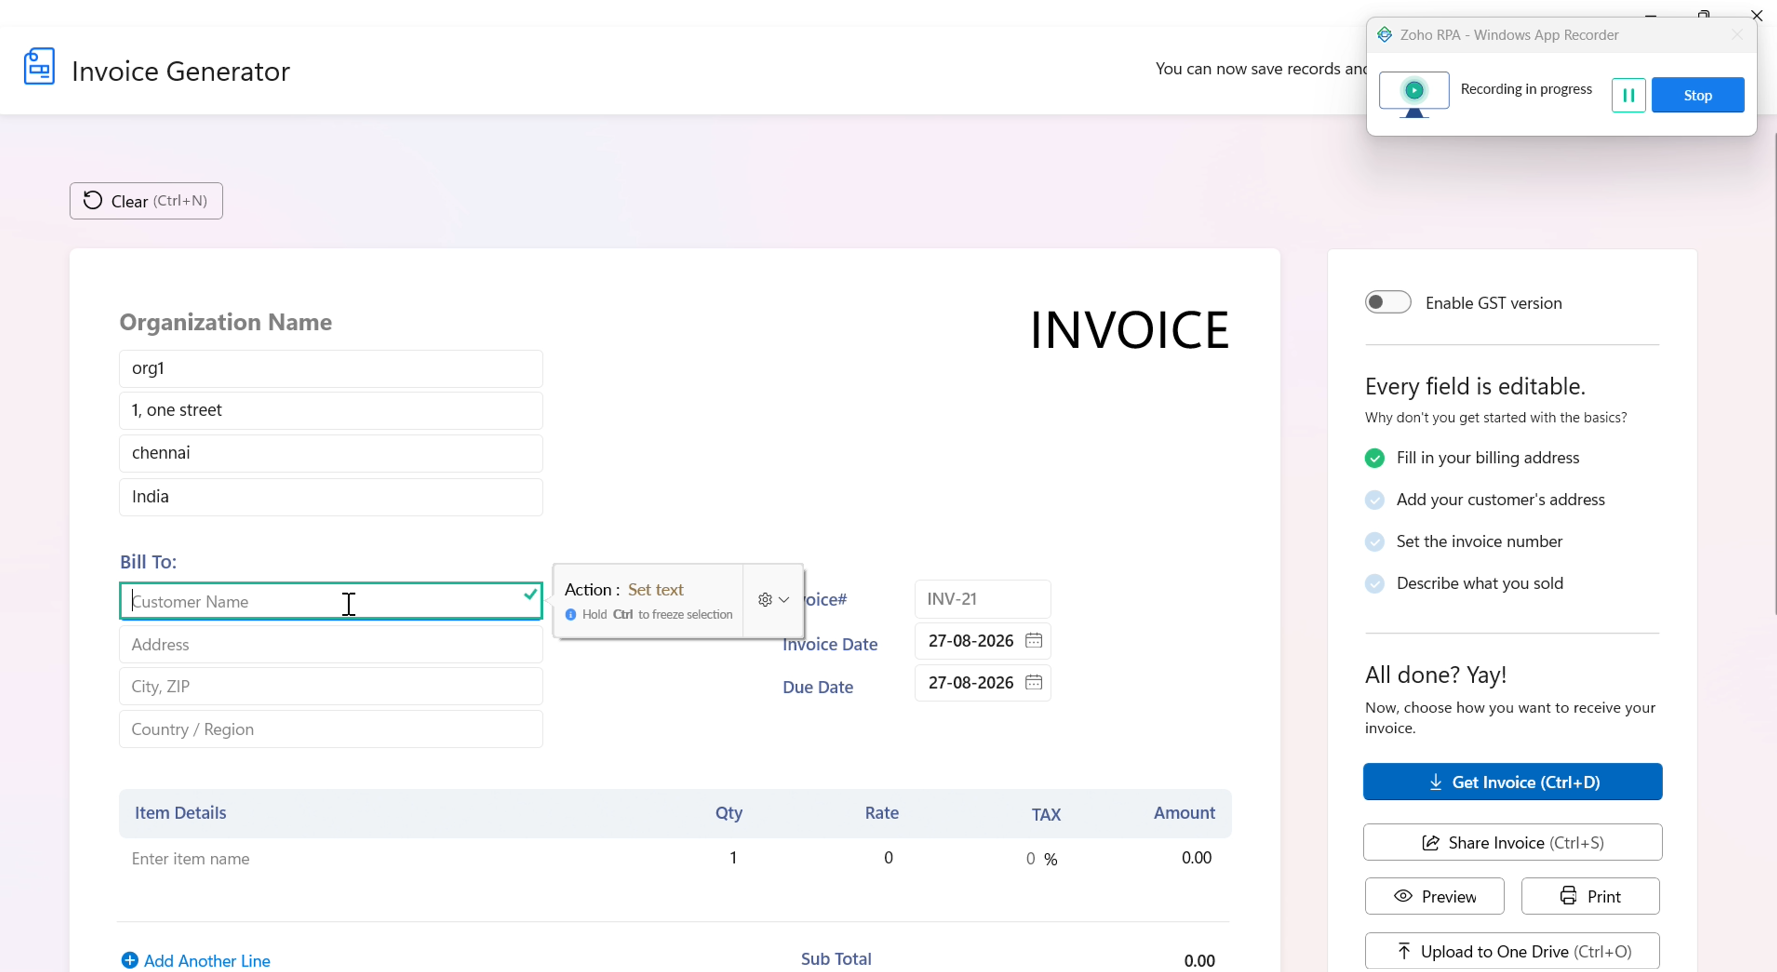
Task: Click the check circle beside Describe what you sold
Action: click(1375, 583)
